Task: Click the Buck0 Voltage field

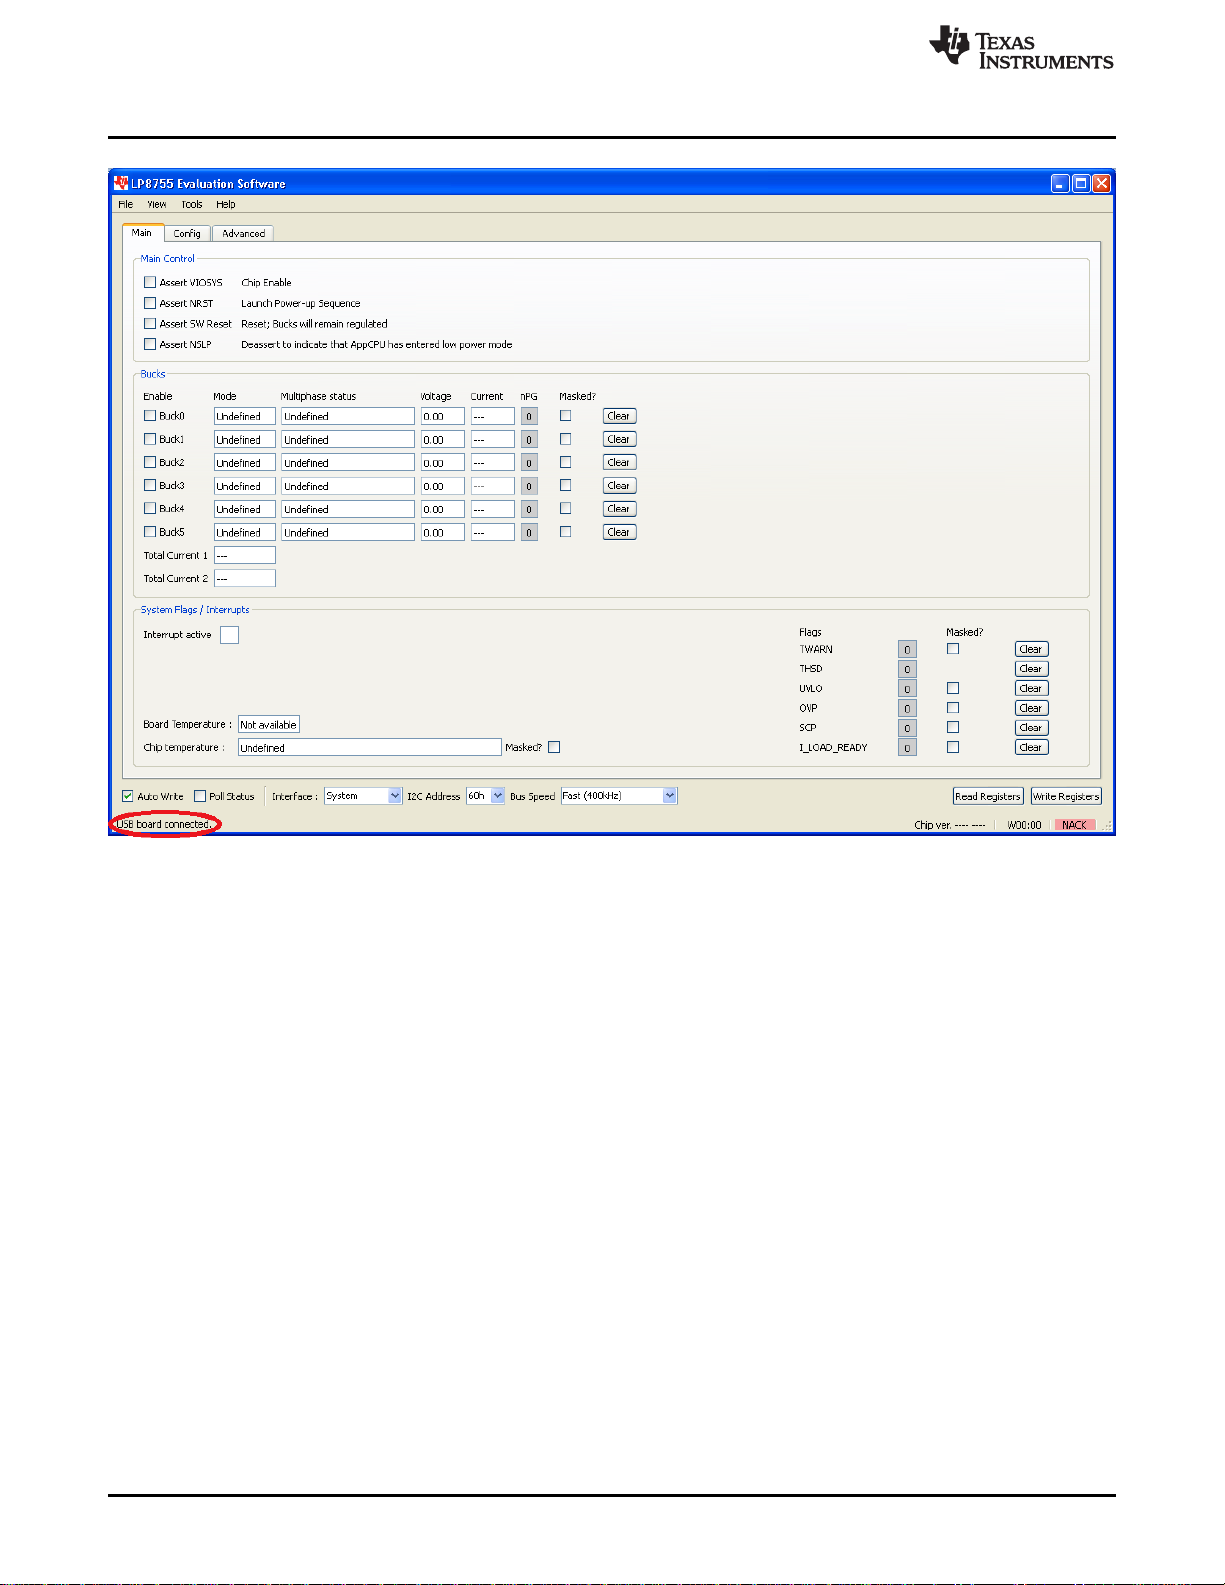Action: [x=443, y=416]
